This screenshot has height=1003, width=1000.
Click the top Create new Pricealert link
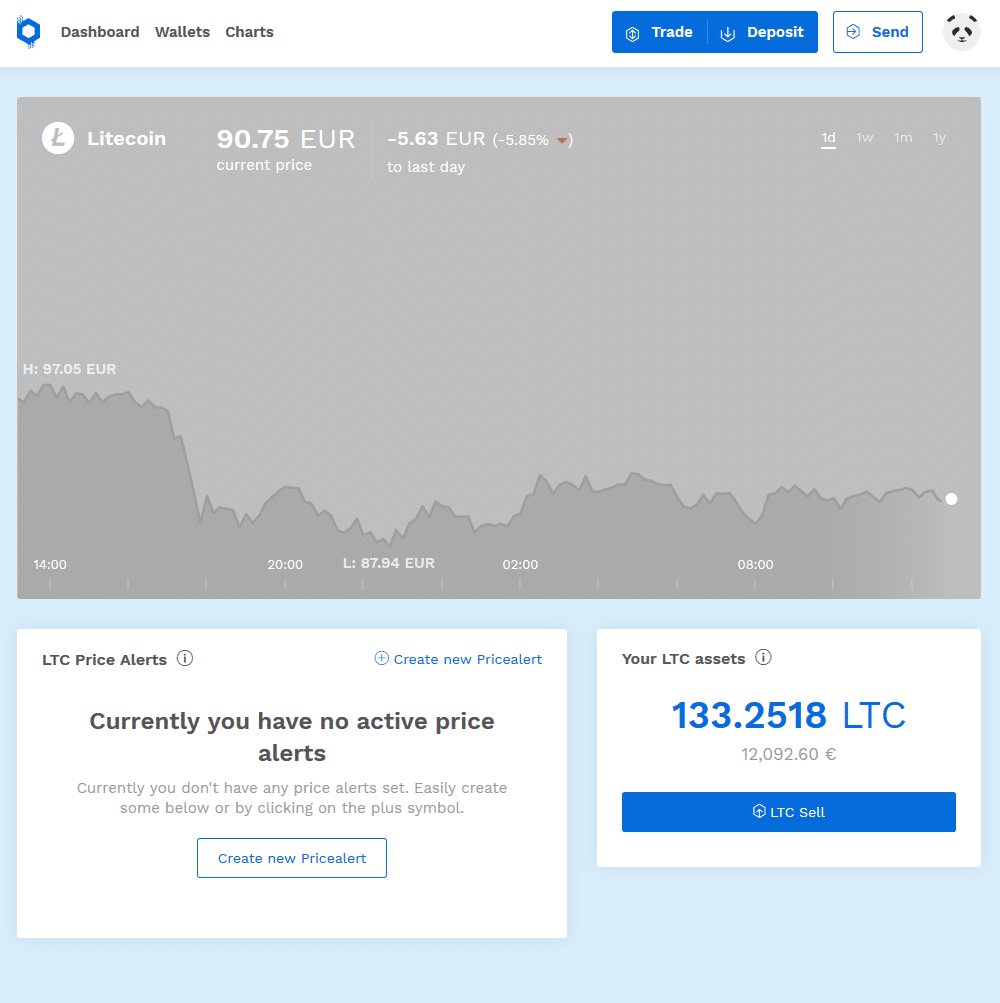pyautogui.click(x=458, y=659)
